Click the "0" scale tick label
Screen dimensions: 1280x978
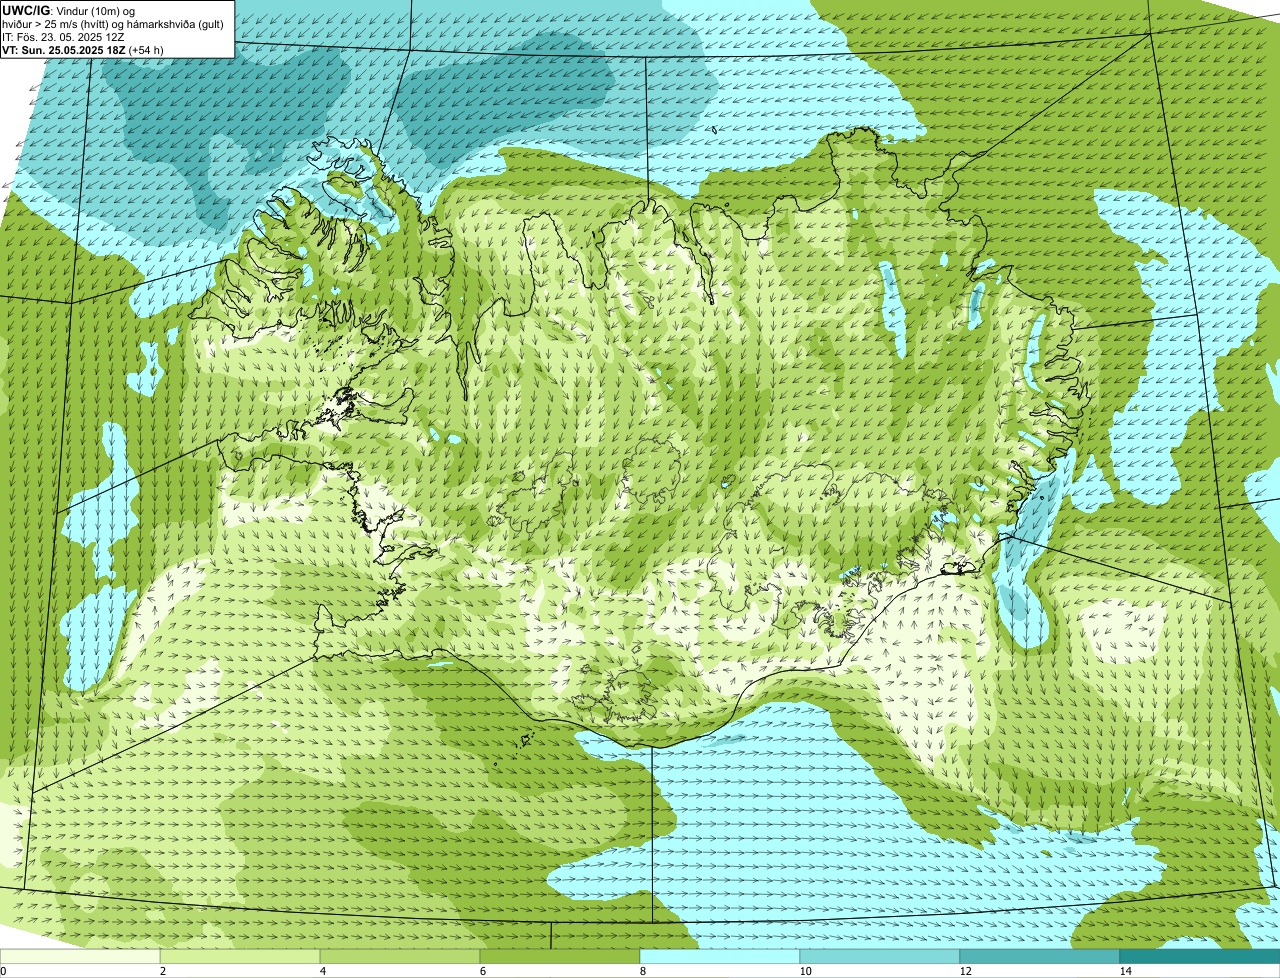[3, 971]
